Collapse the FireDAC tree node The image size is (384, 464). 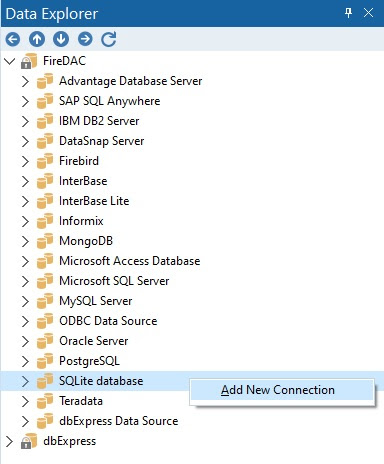pyautogui.click(x=10, y=61)
